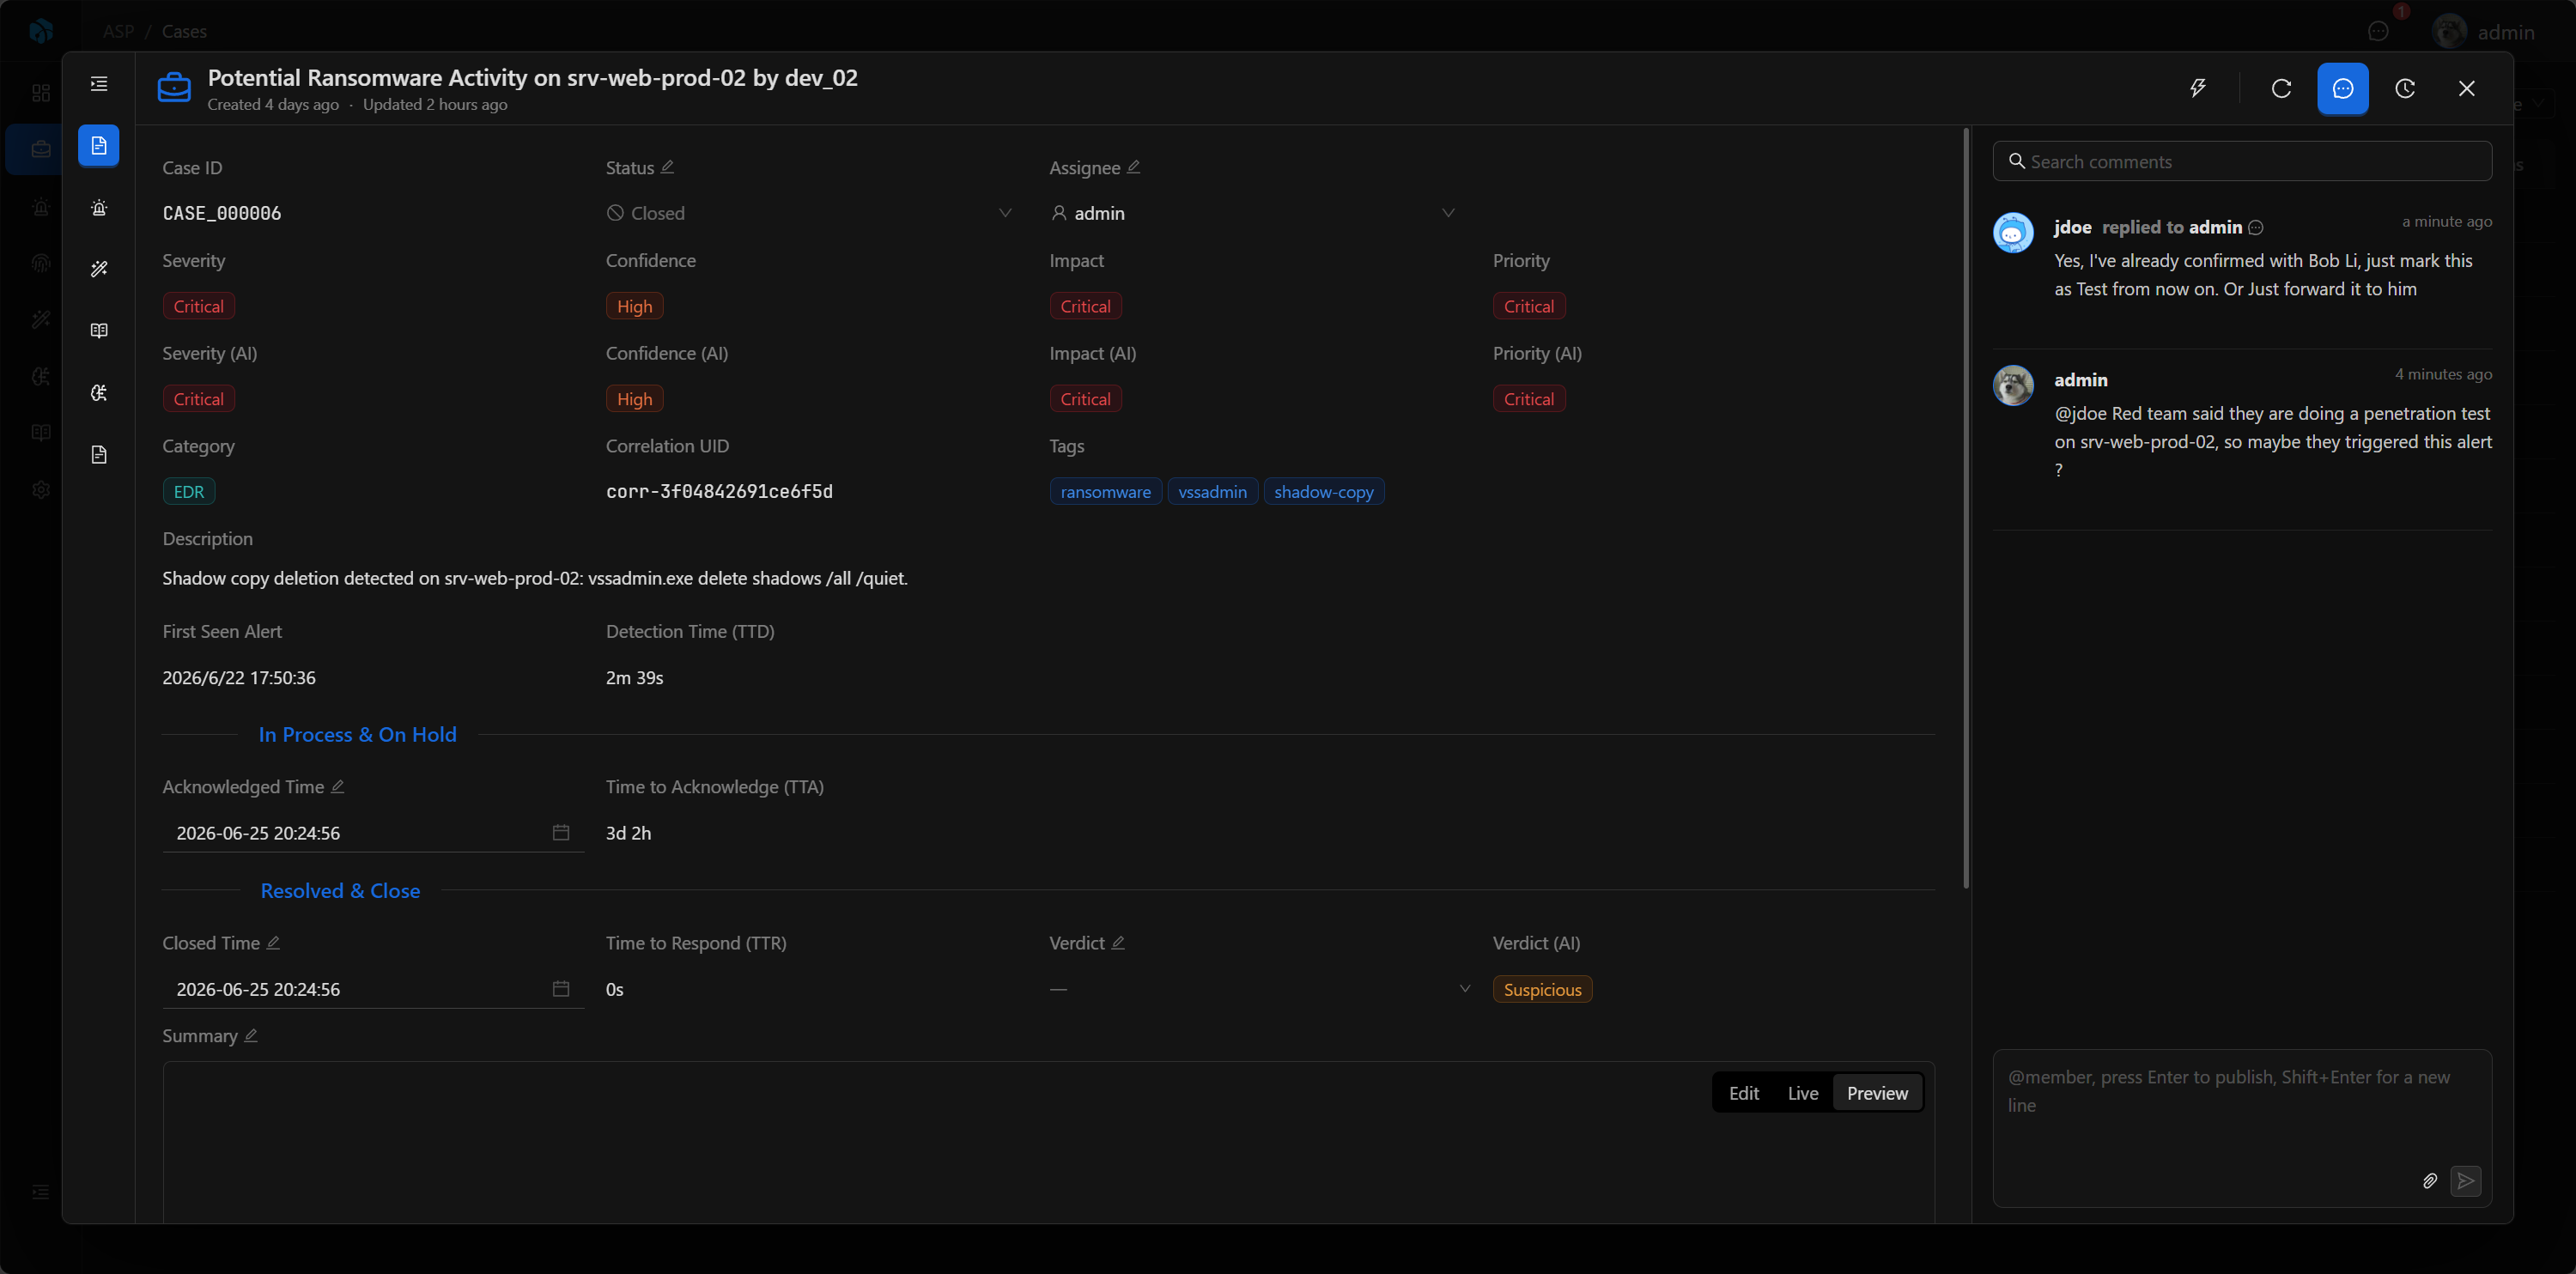The width and height of the screenshot is (2576, 1274).
Task: Send the comment with the arrow button
Action: pos(2466,1181)
